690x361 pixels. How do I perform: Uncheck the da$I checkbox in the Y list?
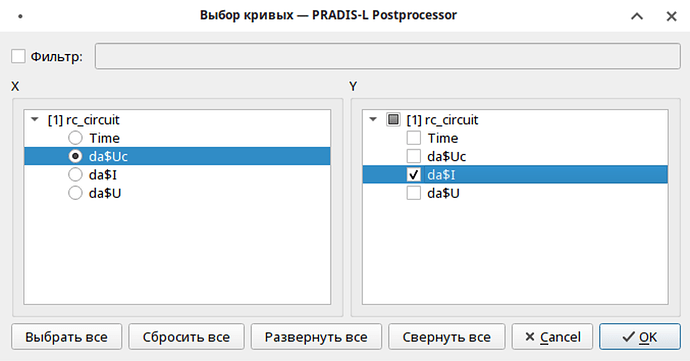click(x=414, y=175)
